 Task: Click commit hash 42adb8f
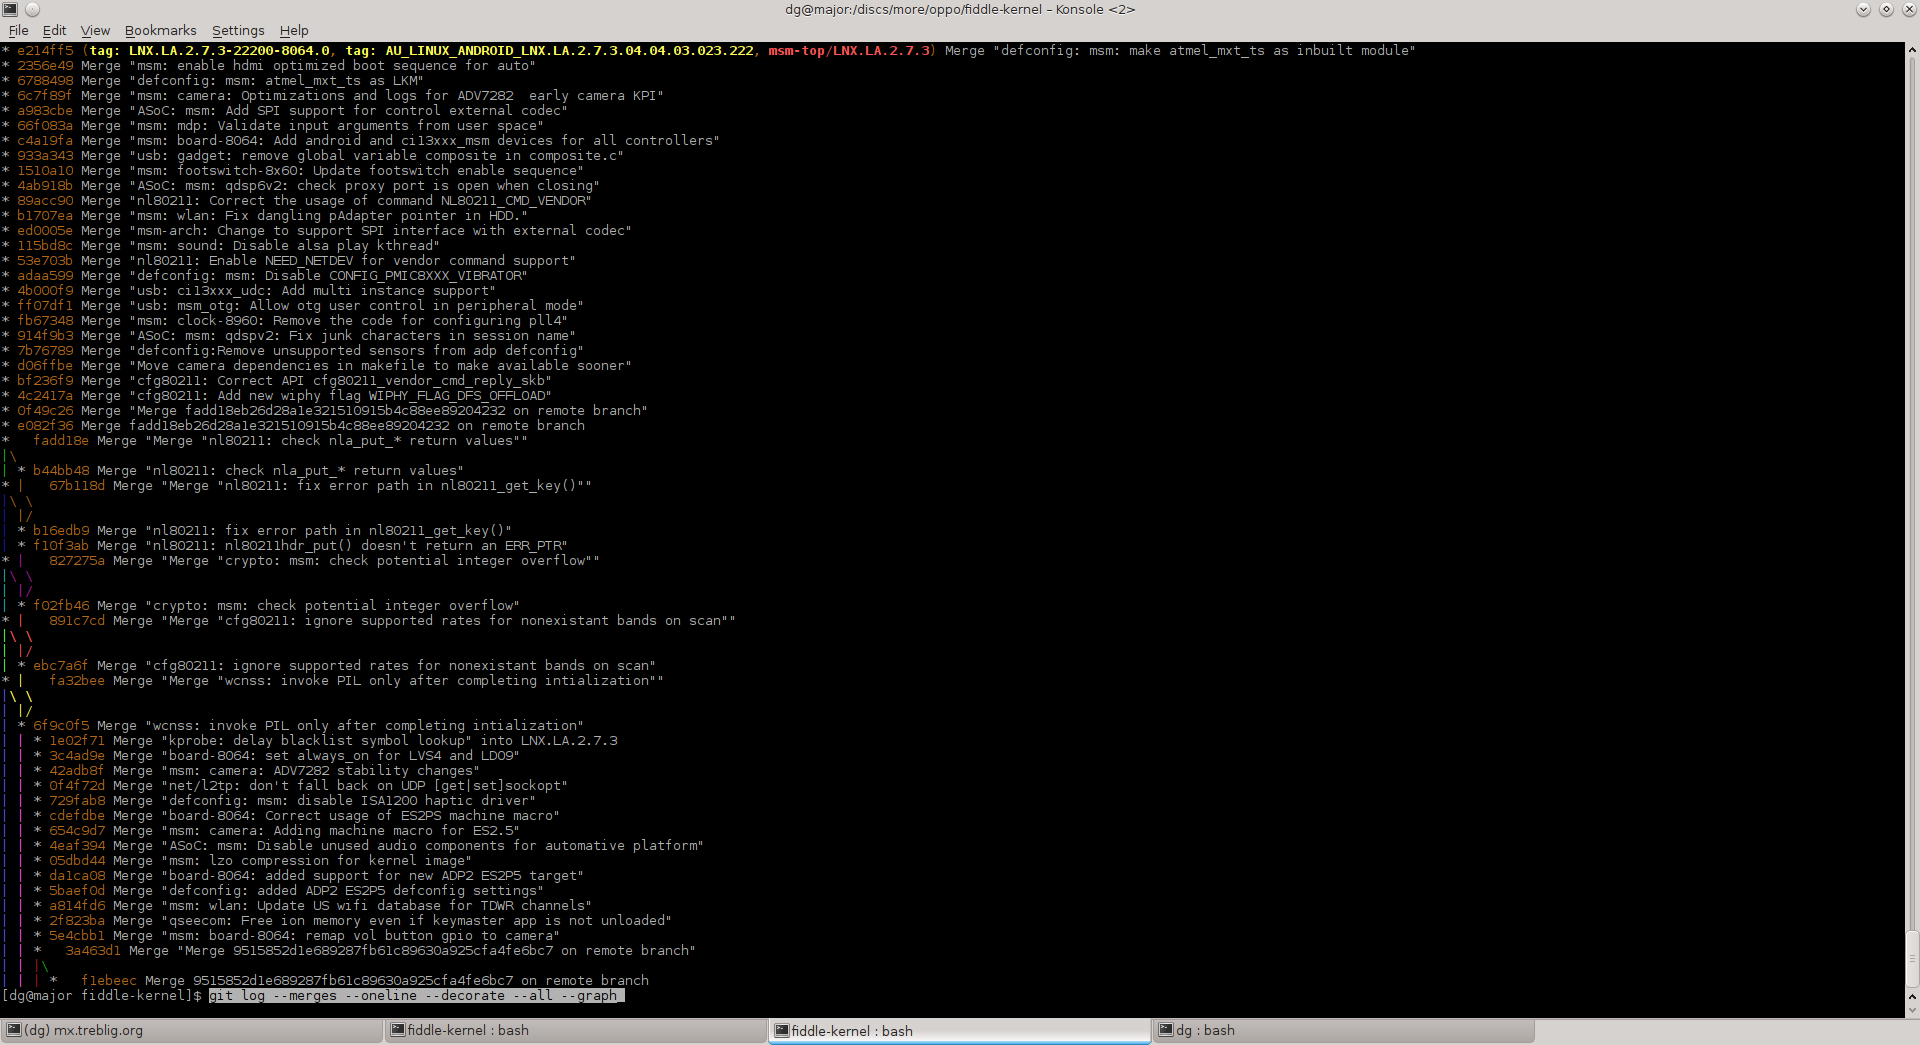coord(77,770)
